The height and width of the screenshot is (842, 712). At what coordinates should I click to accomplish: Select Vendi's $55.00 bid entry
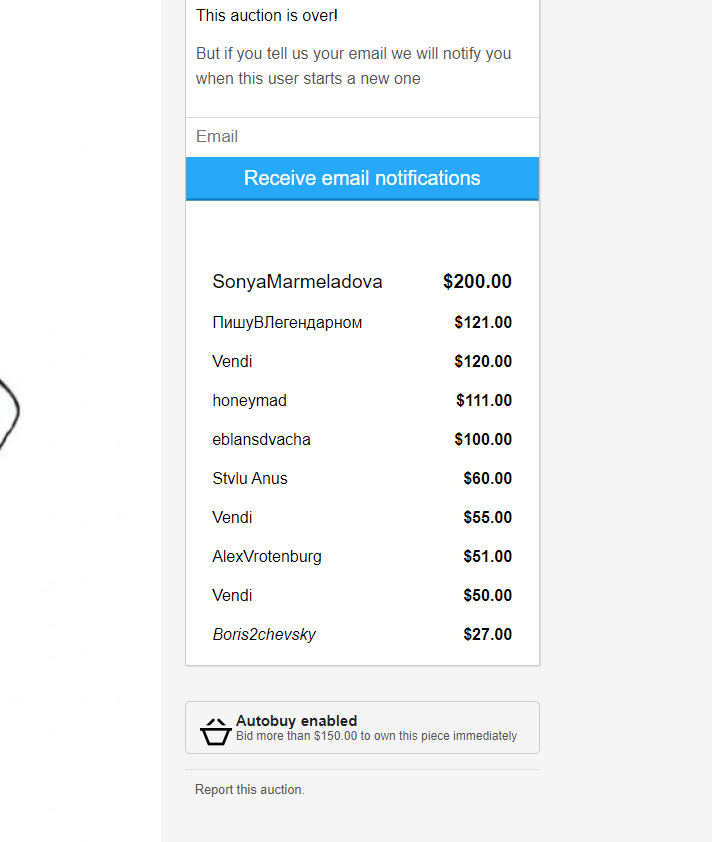[232, 518]
